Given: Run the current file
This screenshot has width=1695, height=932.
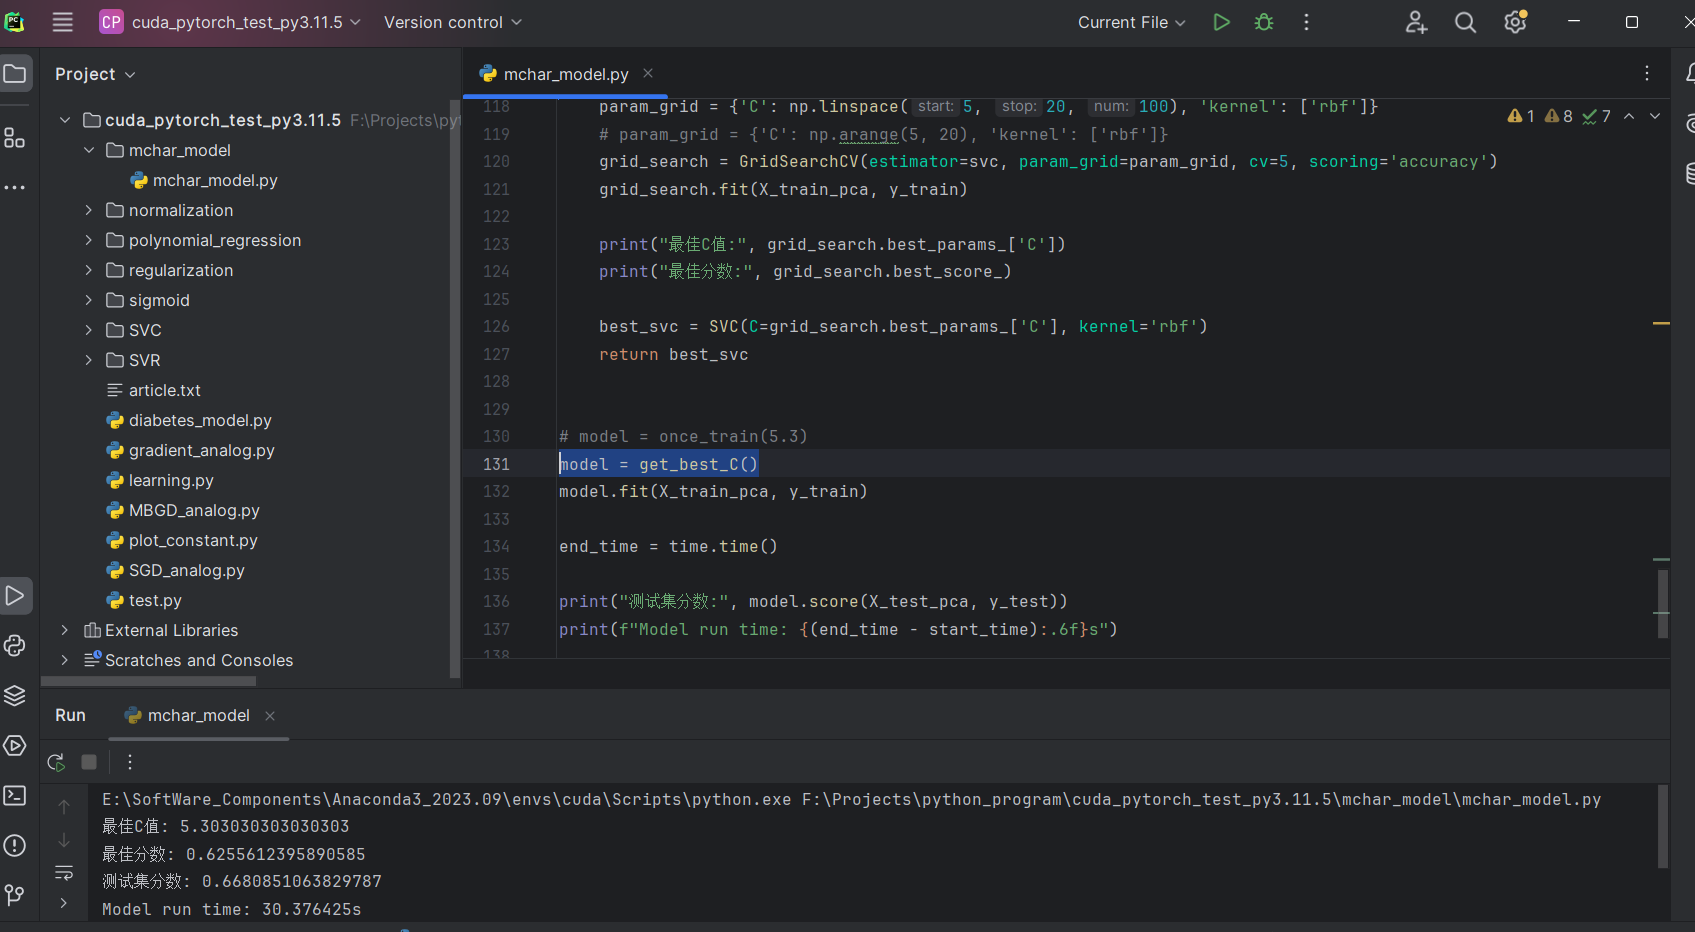Looking at the screenshot, I should point(1221,22).
